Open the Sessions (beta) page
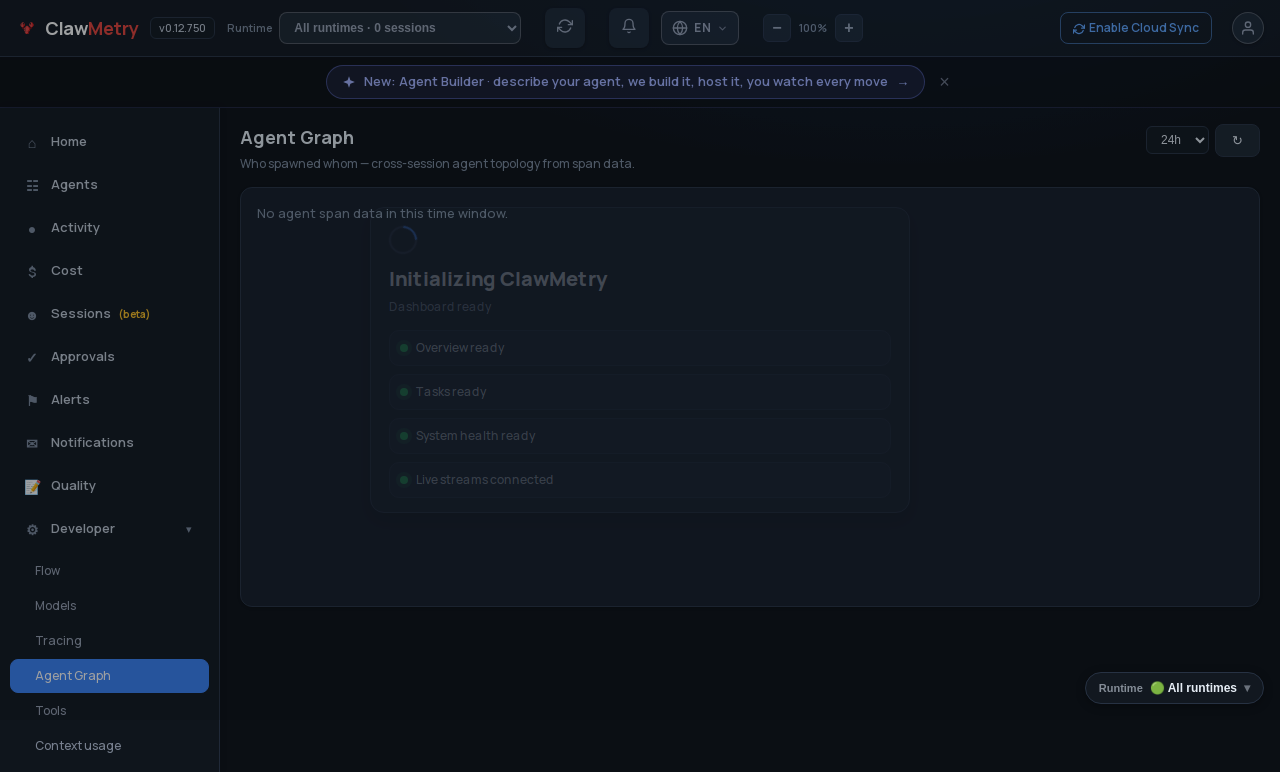This screenshot has width=1280, height=772. [x=109, y=314]
